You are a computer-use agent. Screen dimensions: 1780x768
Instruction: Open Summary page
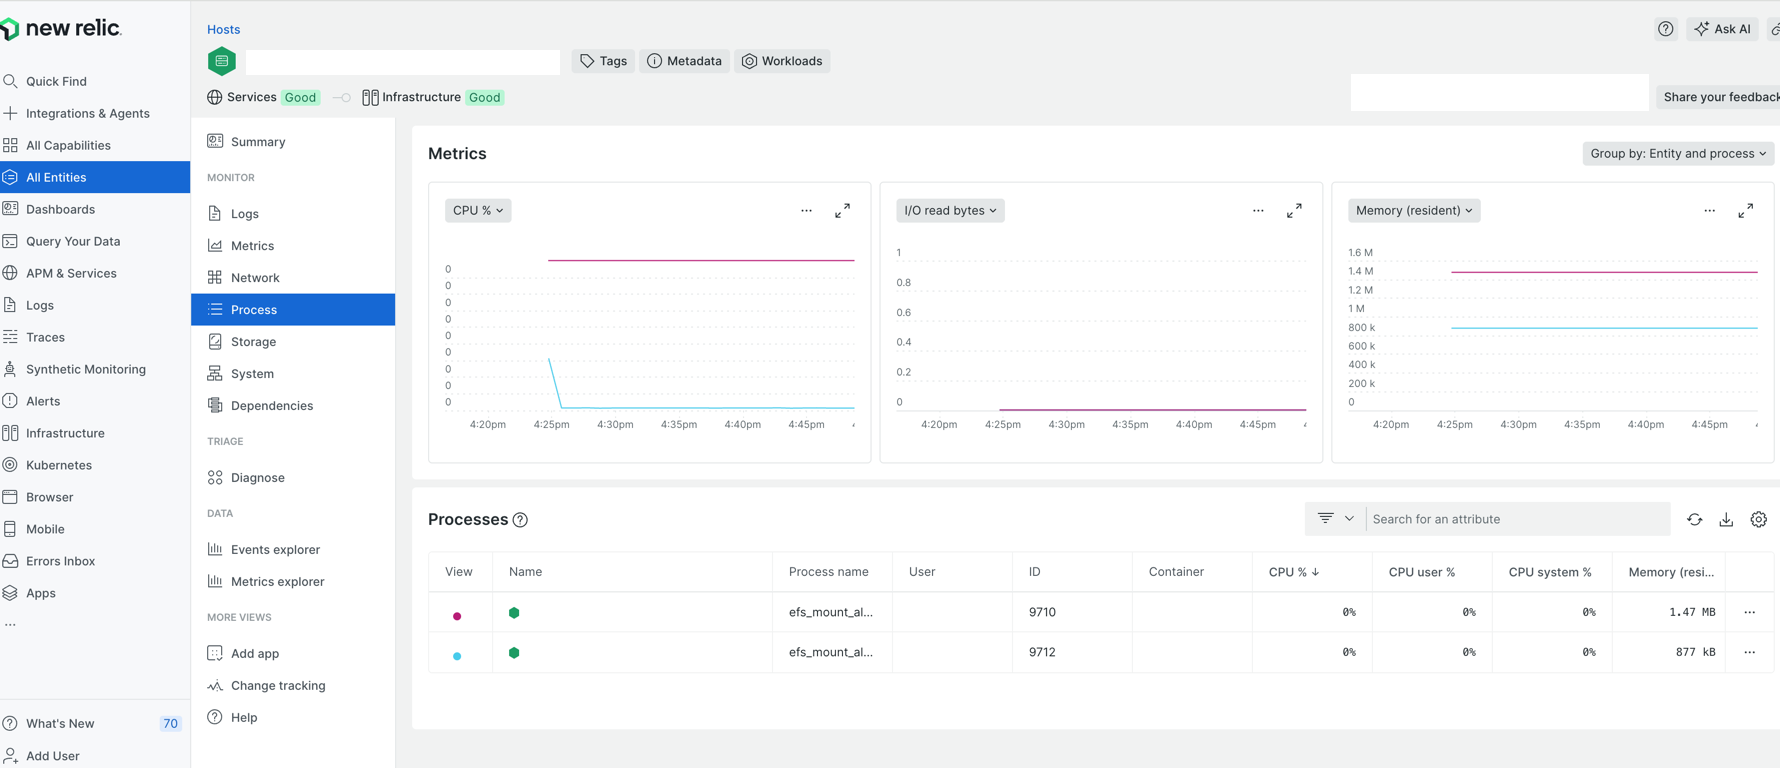pos(258,141)
